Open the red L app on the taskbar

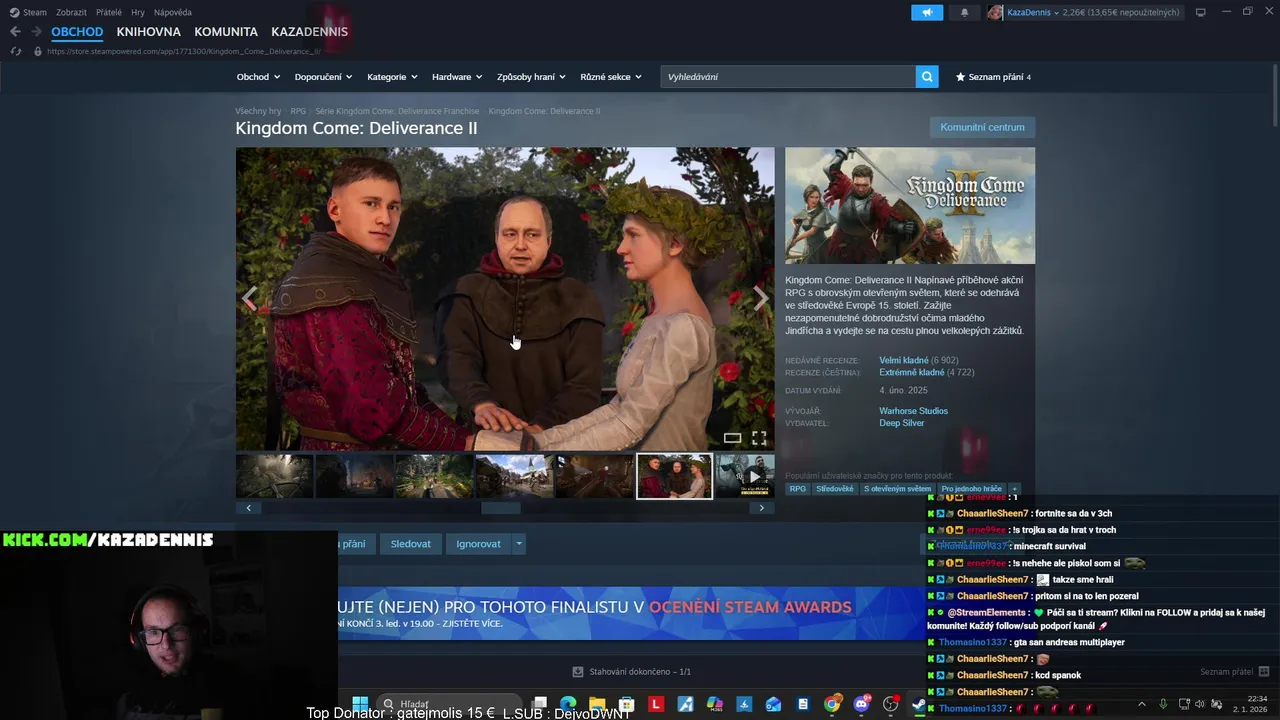pyautogui.click(x=656, y=704)
